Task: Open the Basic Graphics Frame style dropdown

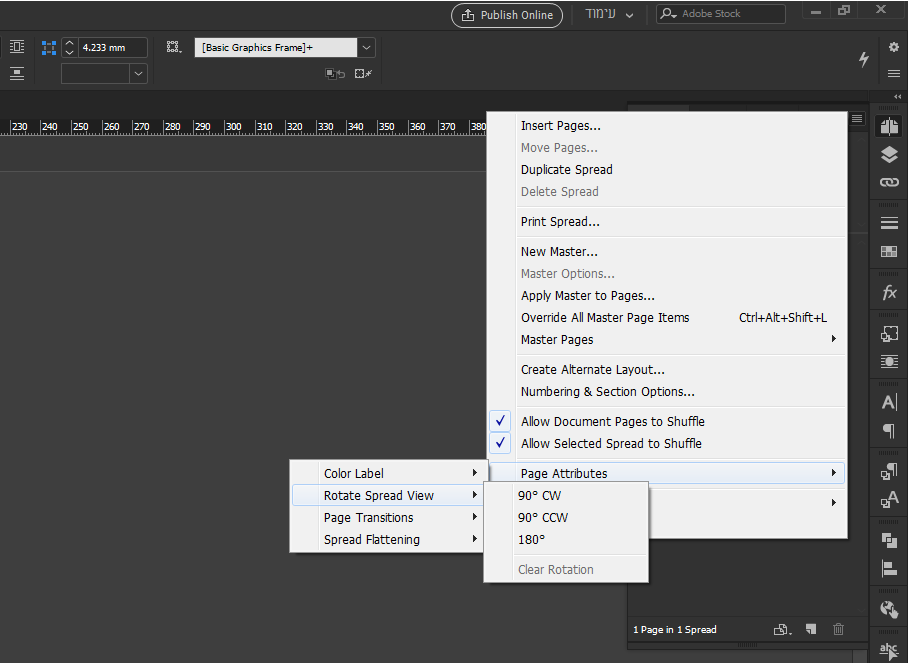Action: click(366, 48)
